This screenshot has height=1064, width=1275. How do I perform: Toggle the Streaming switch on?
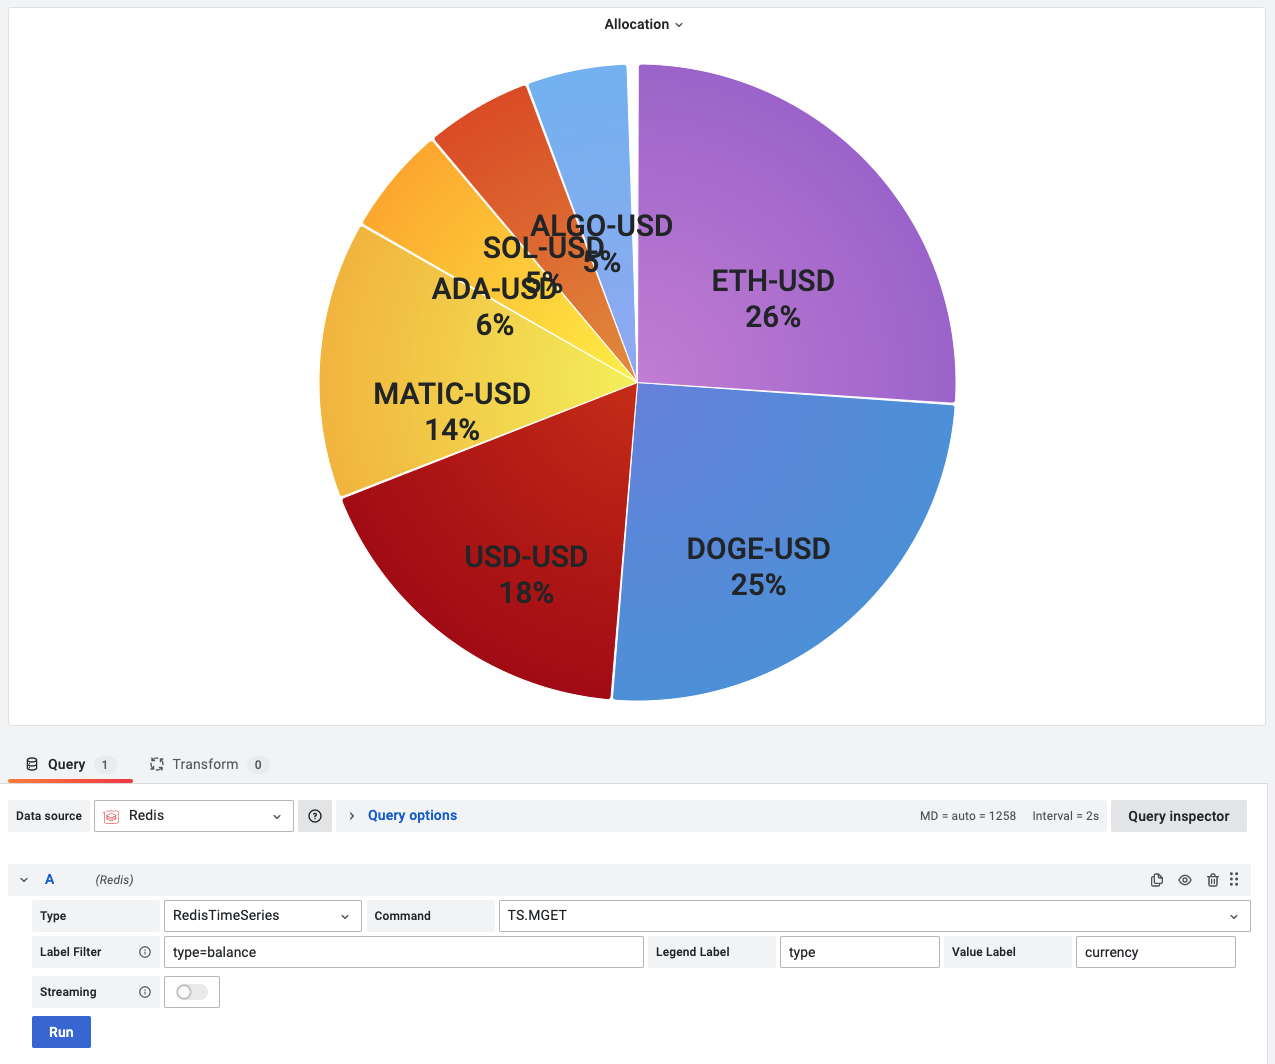191,991
